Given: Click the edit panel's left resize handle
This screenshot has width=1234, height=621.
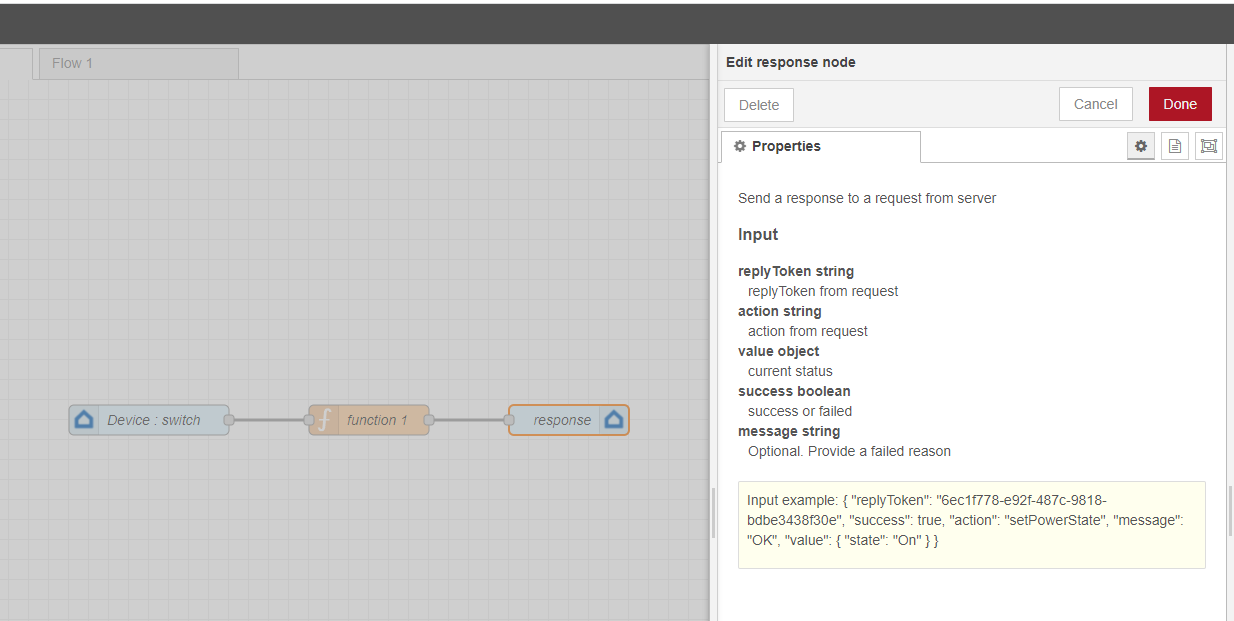Looking at the screenshot, I should (713, 513).
